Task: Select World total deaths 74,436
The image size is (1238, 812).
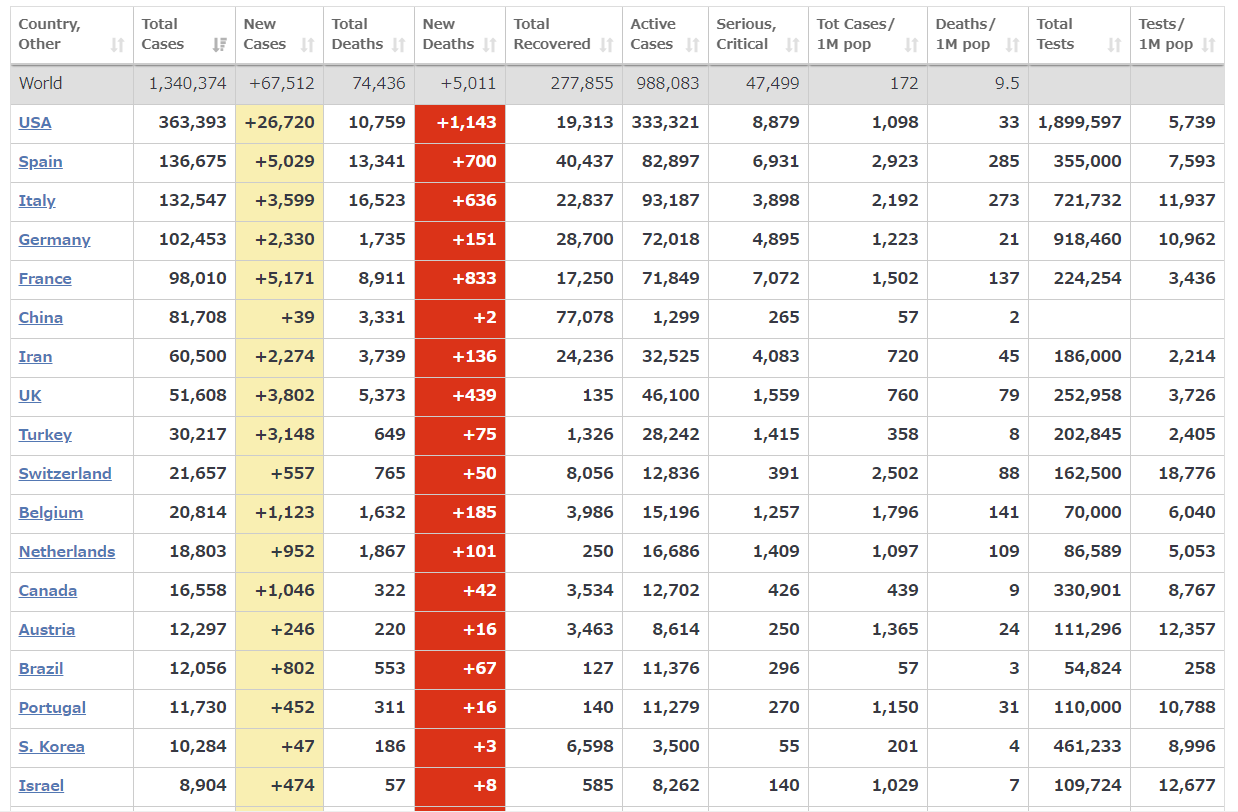Action: click(x=379, y=84)
